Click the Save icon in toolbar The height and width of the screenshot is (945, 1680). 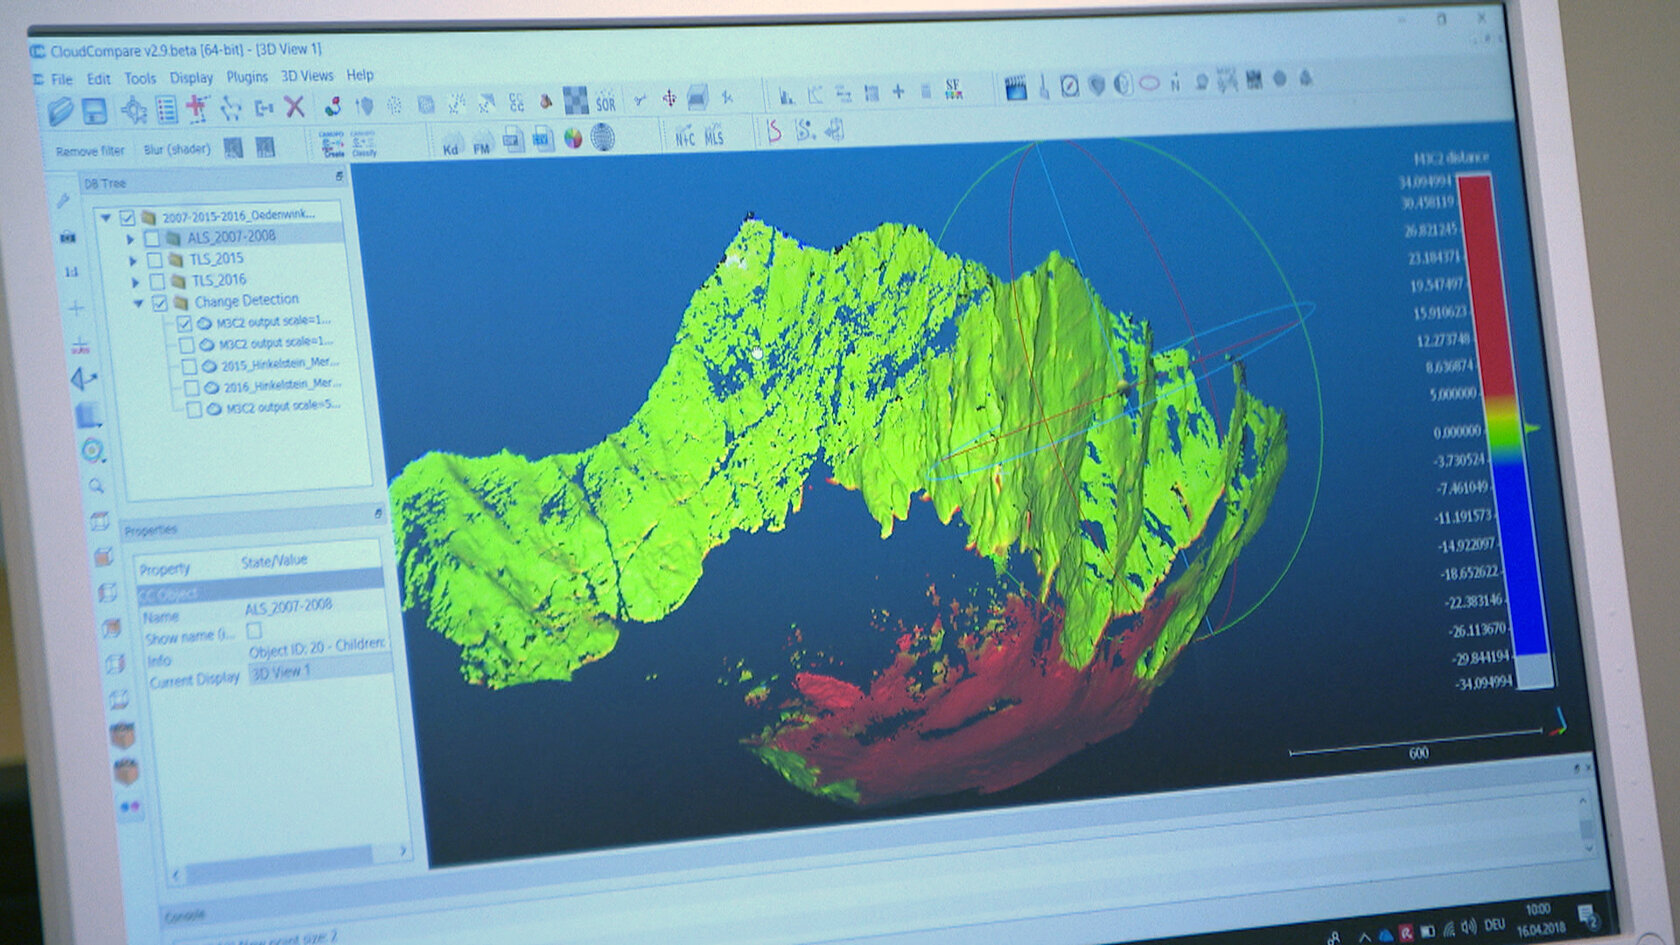click(x=94, y=110)
